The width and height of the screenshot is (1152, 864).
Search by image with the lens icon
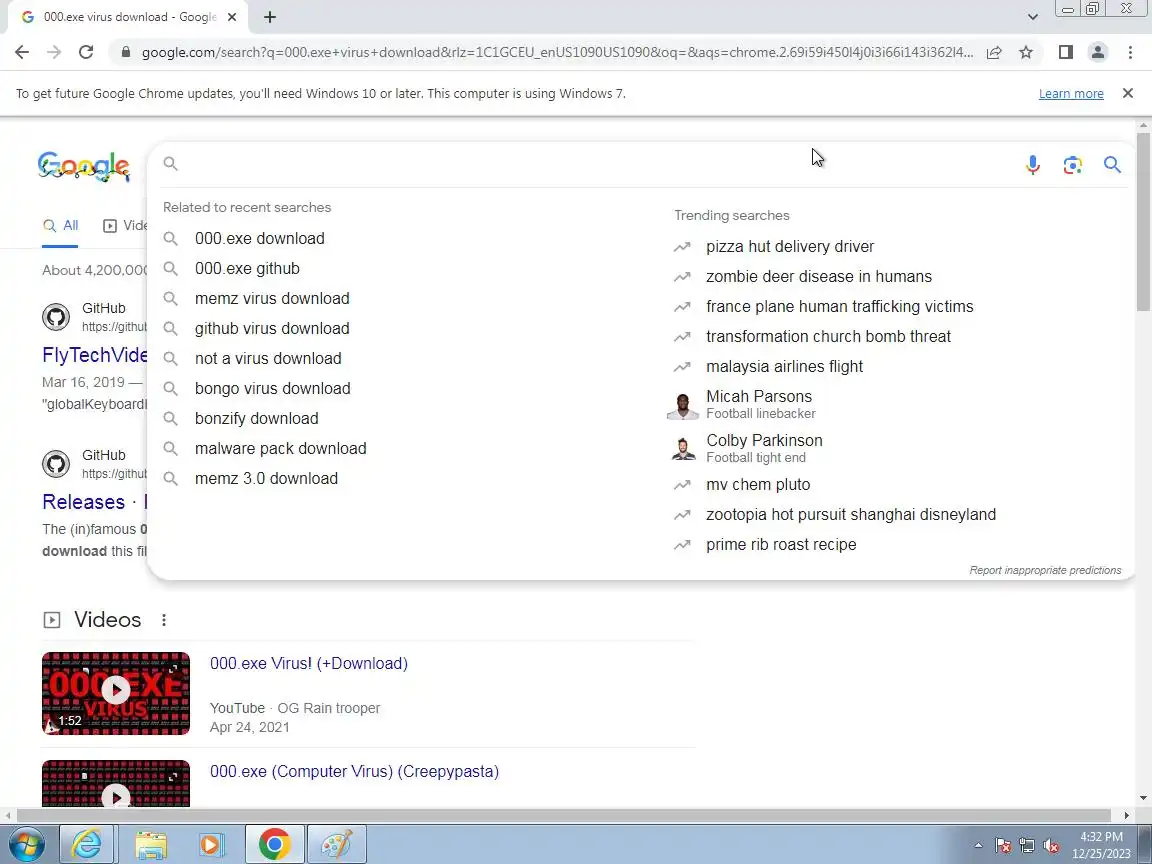(1073, 165)
